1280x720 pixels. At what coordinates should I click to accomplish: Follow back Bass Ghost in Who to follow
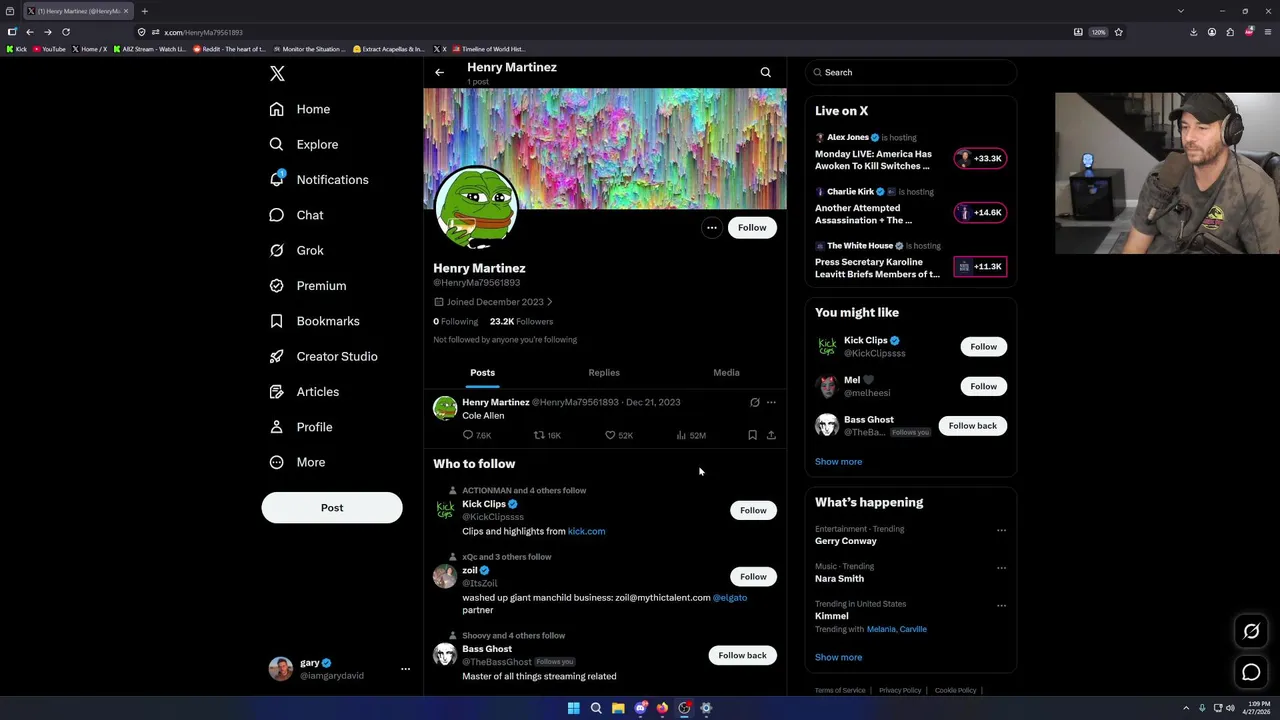click(742, 656)
